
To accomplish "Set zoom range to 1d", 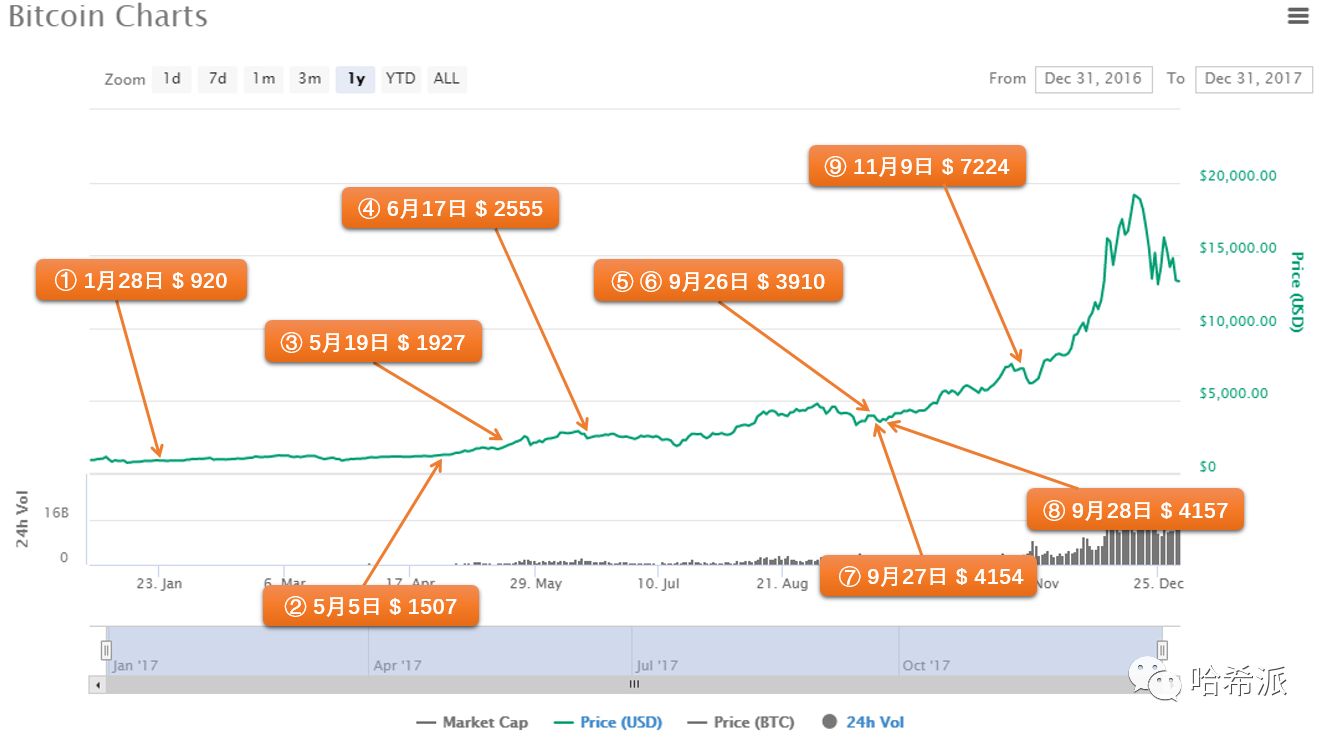I will click(172, 79).
